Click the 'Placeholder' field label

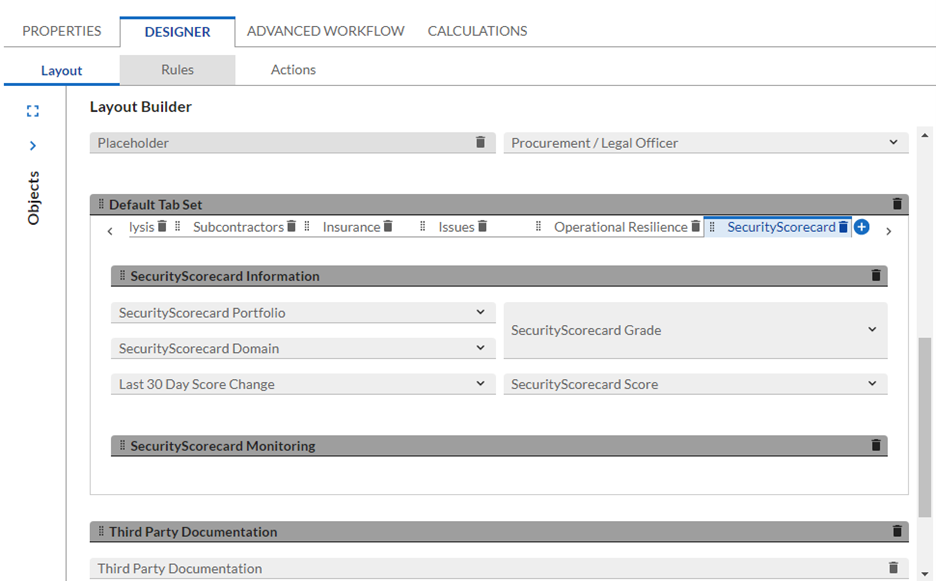coord(133,143)
